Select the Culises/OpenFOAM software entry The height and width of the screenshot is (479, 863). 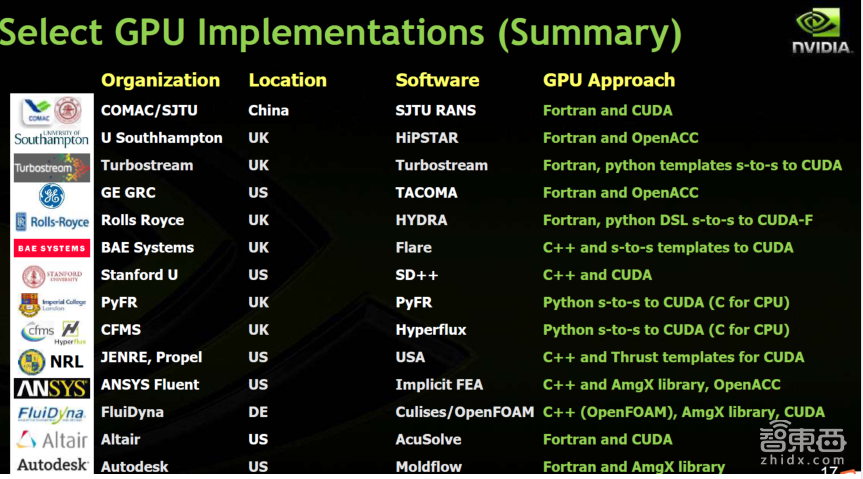(465, 412)
